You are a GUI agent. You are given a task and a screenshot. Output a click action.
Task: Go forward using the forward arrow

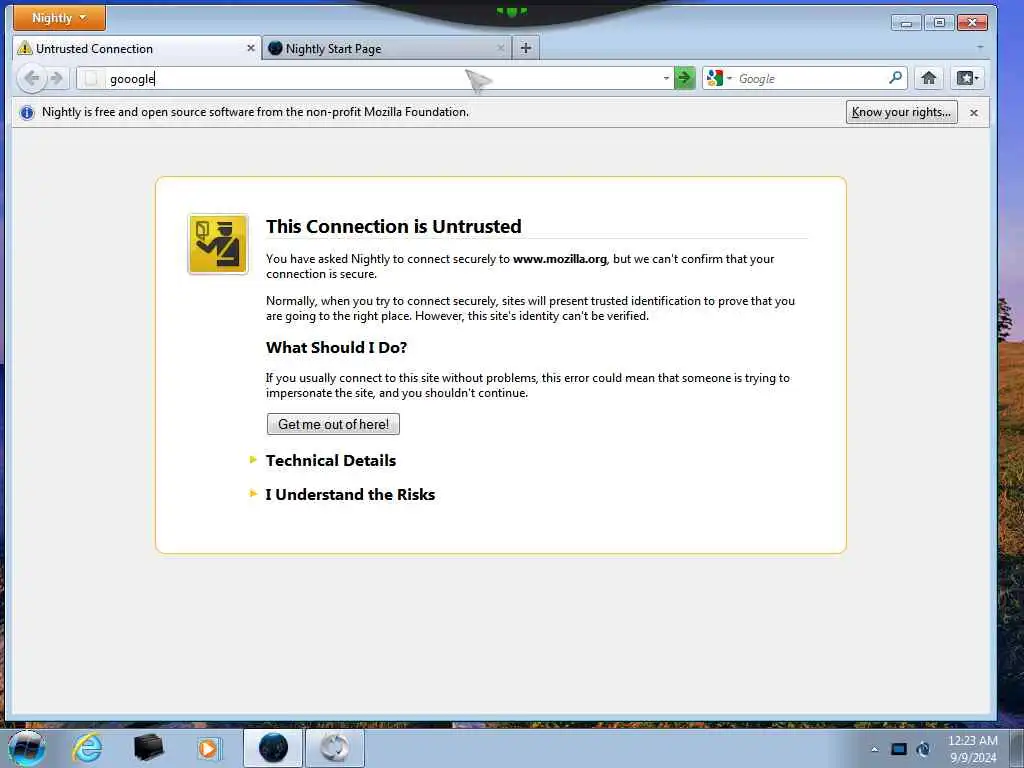tap(57, 78)
